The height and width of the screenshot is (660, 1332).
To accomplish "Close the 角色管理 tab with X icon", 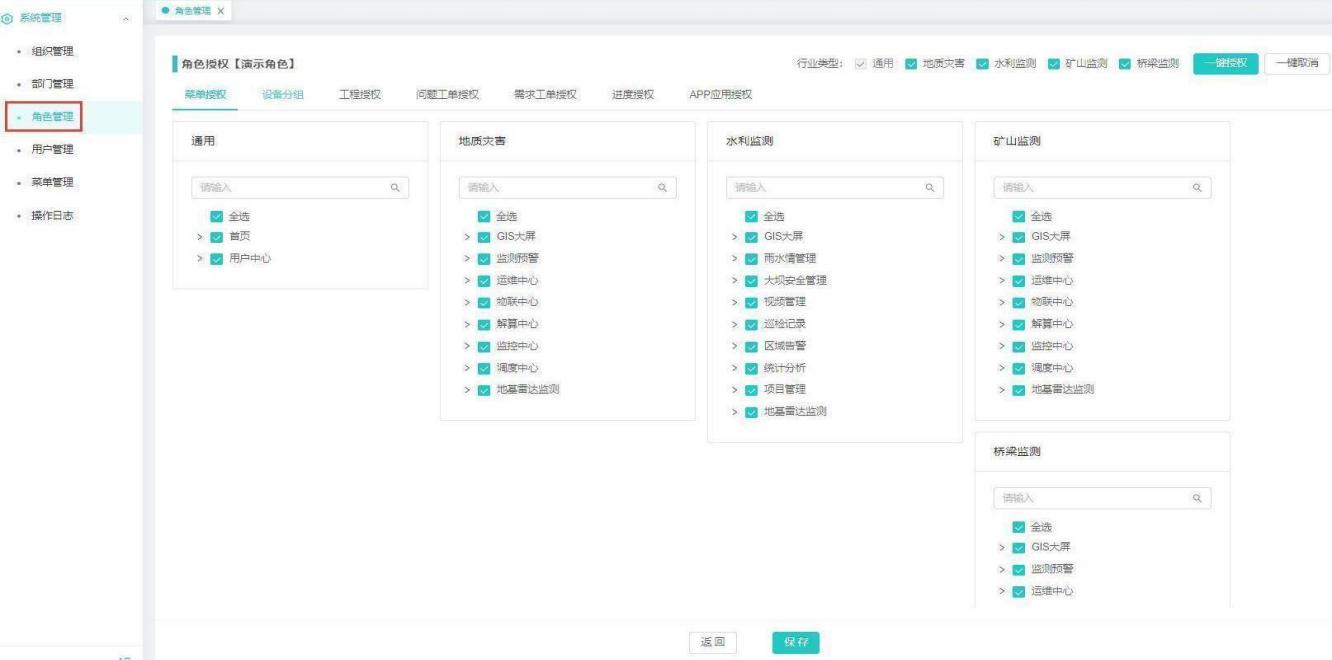I will [220, 10].
